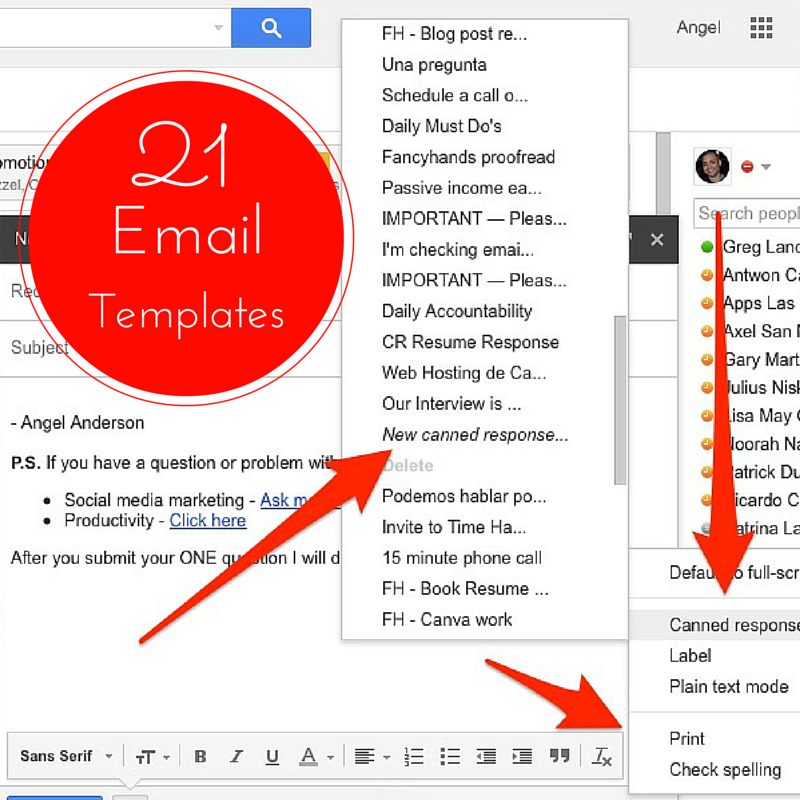Click the Search people input field
This screenshot has height=800, width=800.
(x=748, y=213)
